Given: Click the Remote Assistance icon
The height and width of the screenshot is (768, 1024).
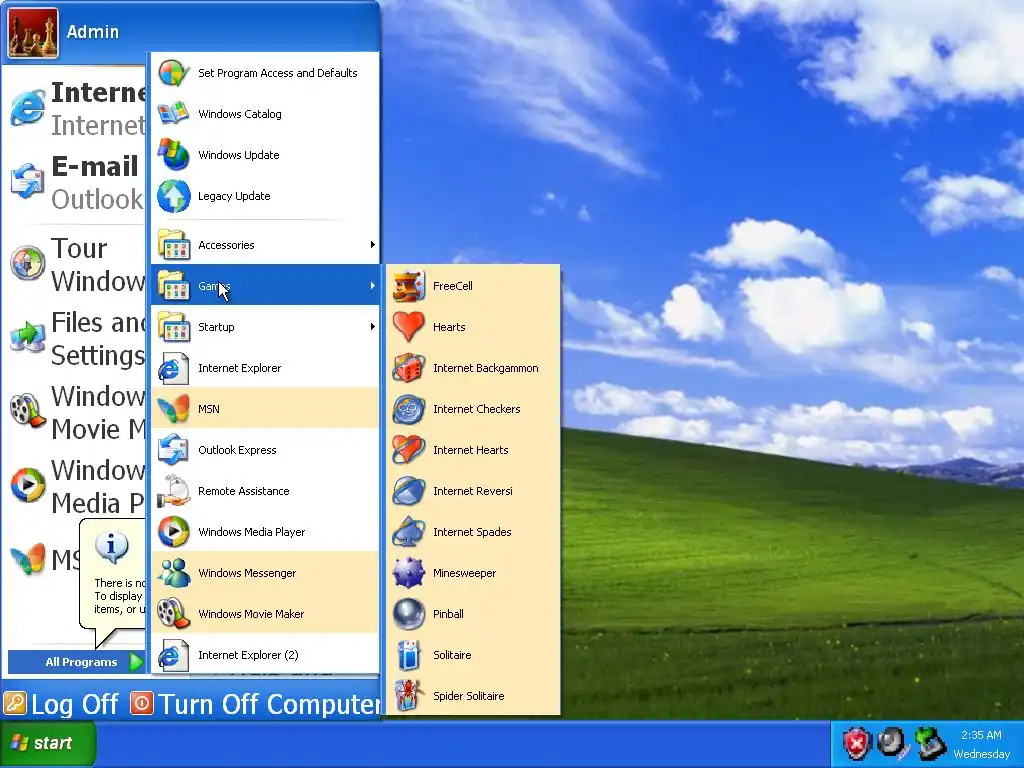Looking at the screenshot, I should point(174,491).
